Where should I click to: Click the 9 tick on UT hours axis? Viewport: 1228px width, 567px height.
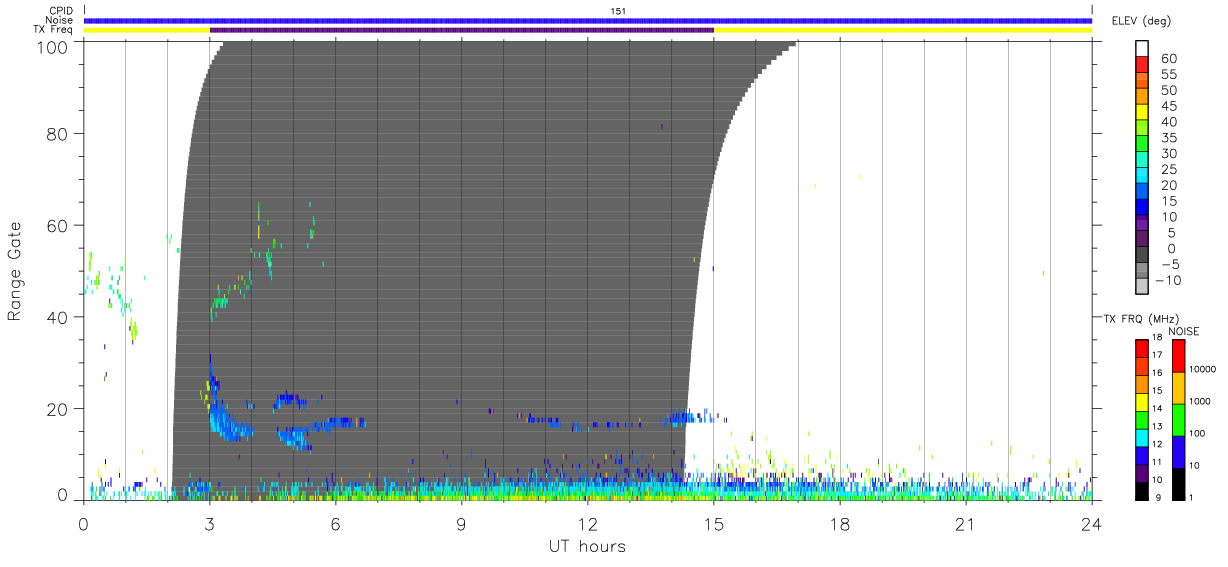click(462, 524)
